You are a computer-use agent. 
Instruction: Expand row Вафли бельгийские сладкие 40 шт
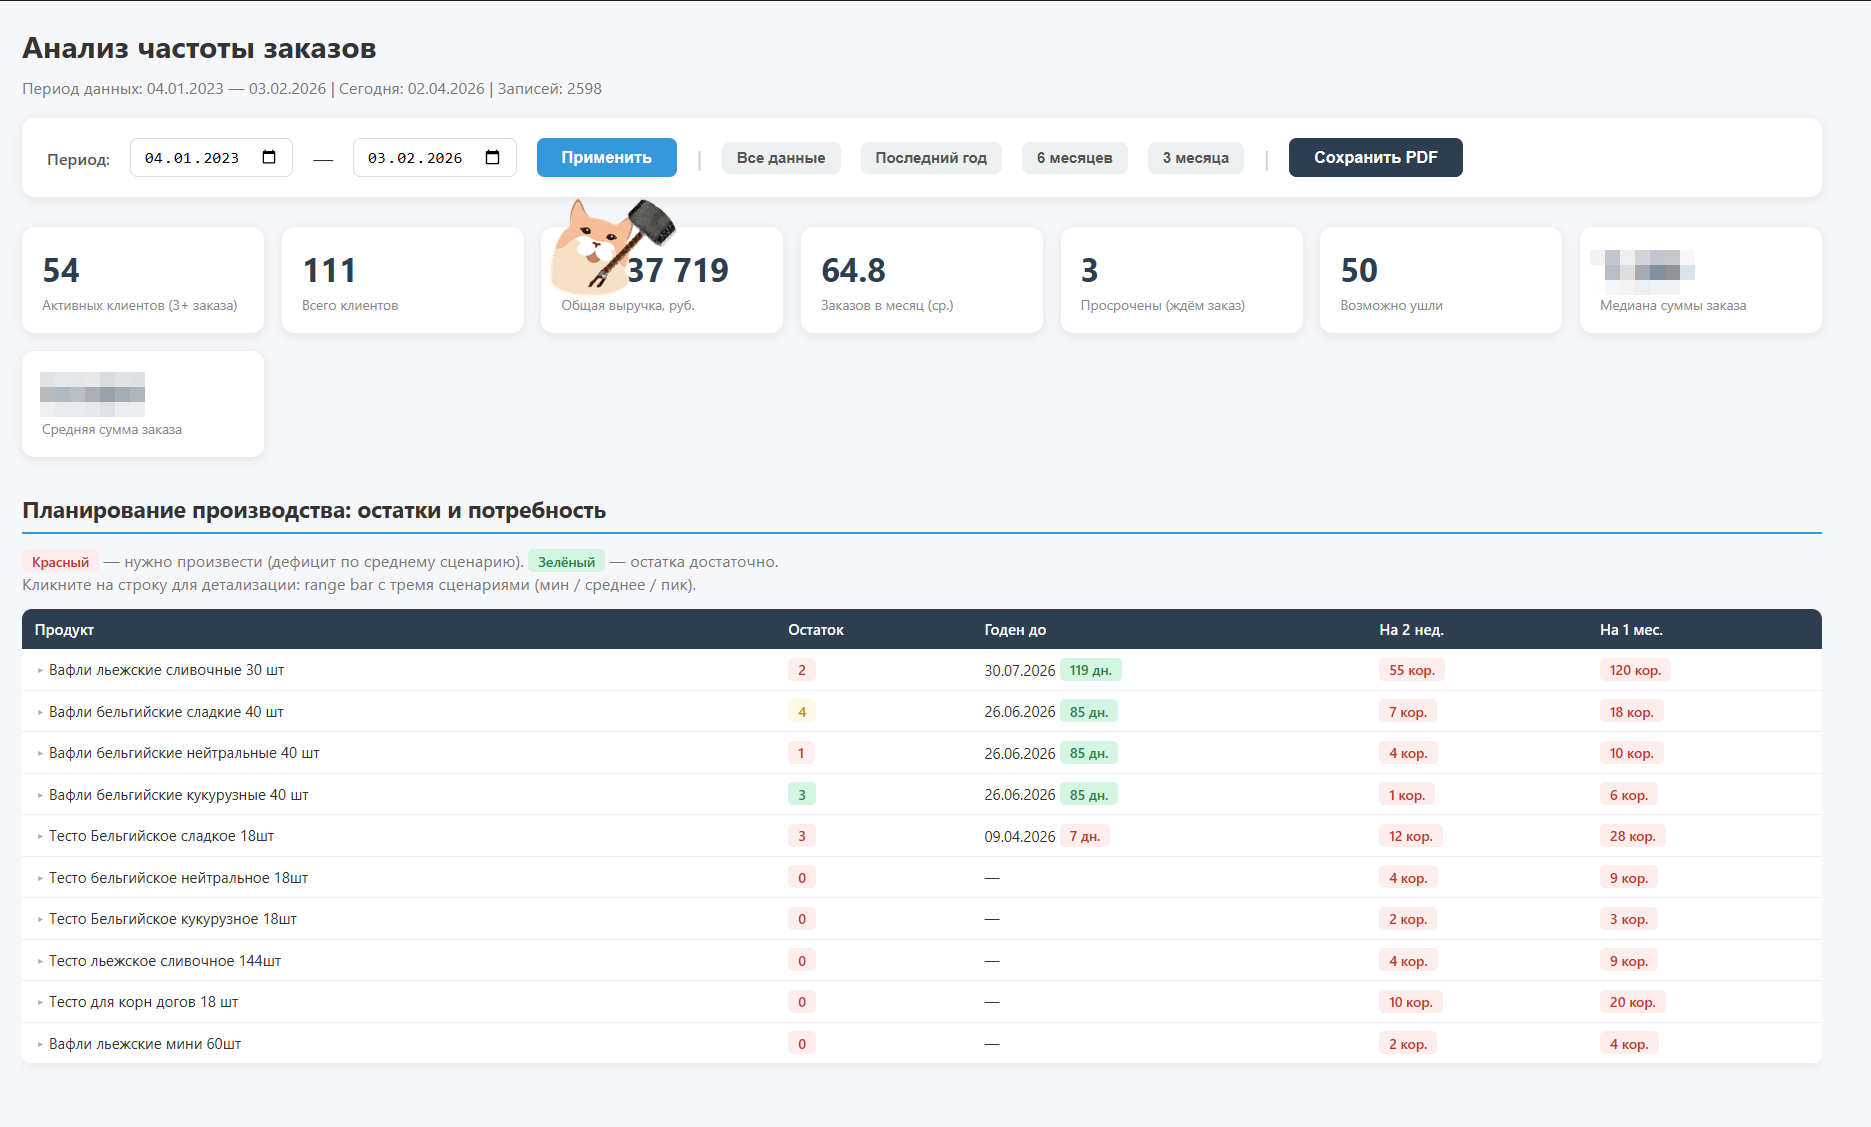coord(921,712)
